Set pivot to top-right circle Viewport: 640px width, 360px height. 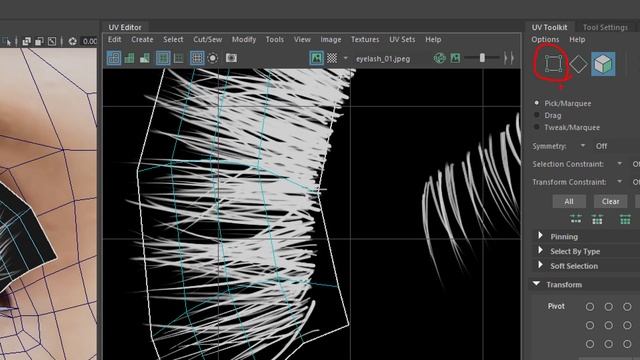pyautogui.click(x=627, y=307)
